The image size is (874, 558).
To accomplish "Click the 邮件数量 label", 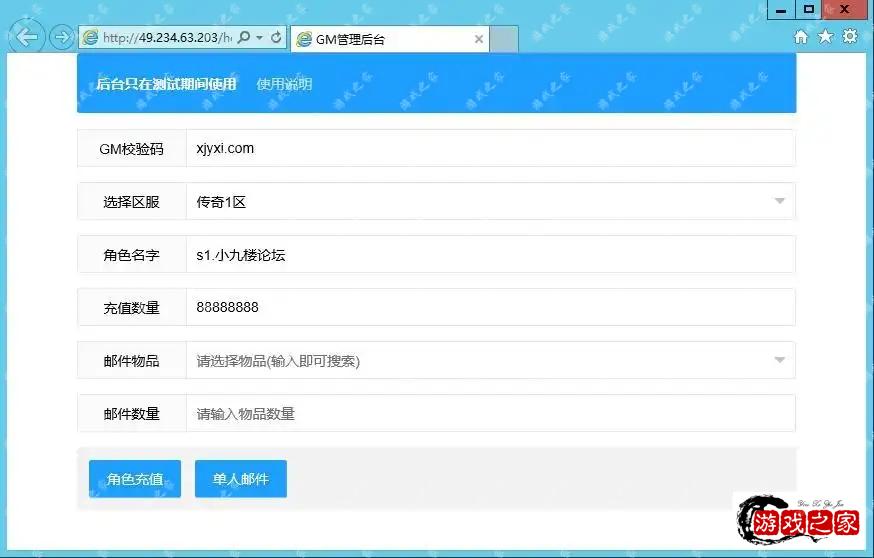I will point(132,414).
